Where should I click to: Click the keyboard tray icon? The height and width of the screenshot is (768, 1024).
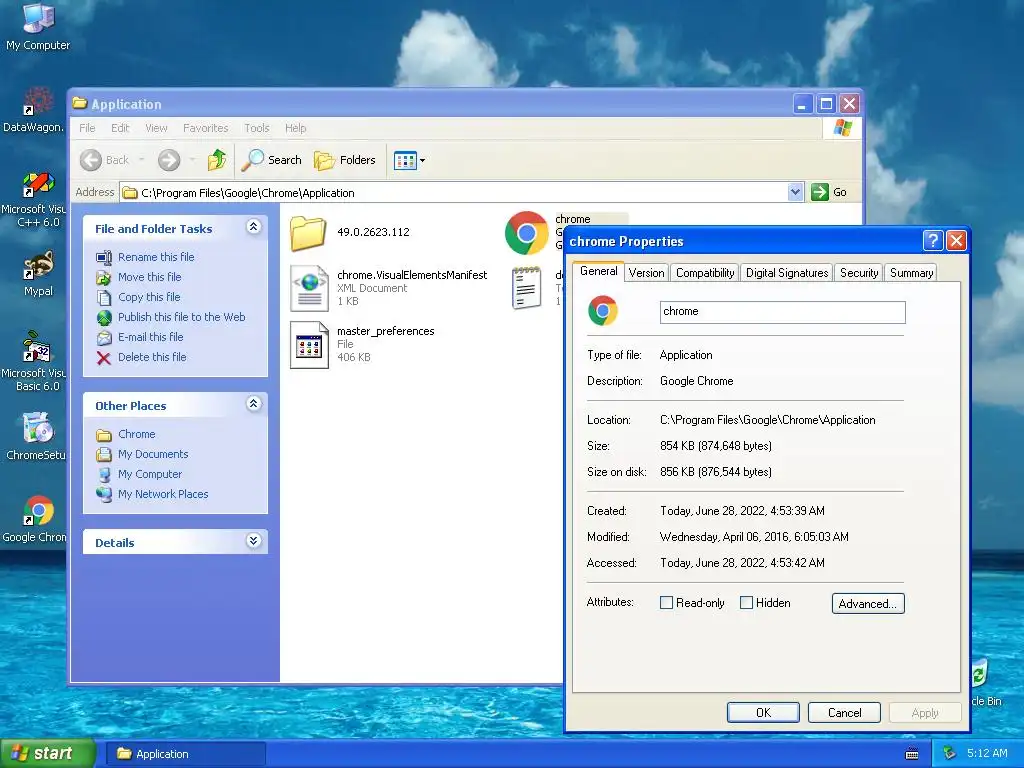pos(912,754)
